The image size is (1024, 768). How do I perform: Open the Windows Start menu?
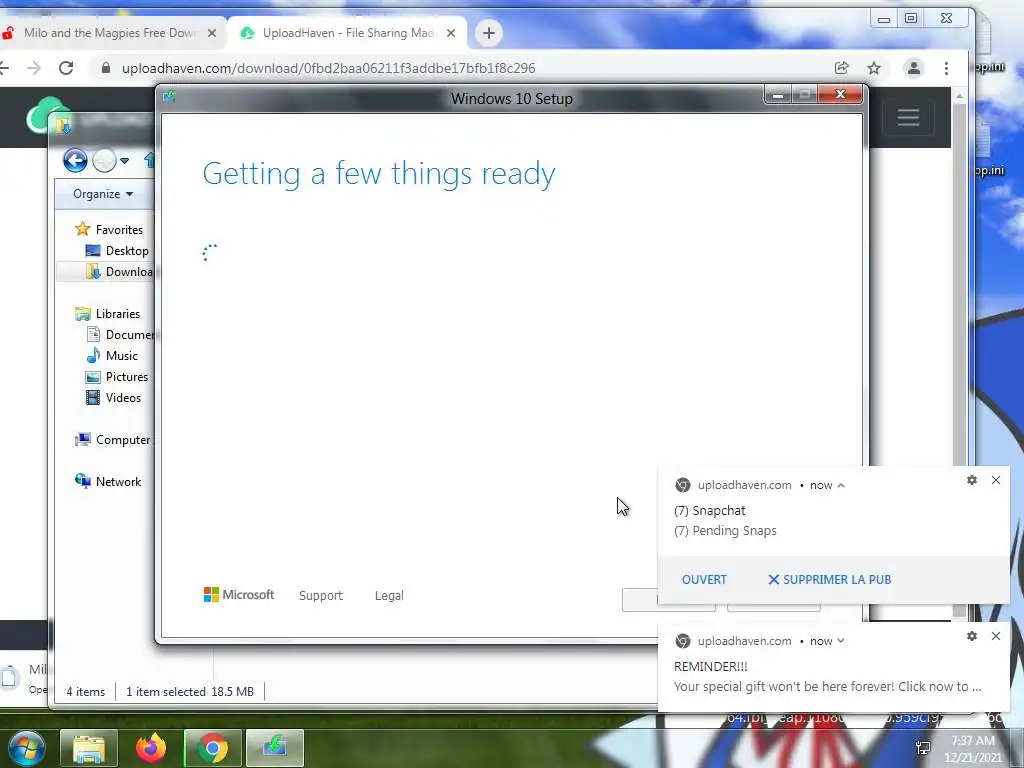(x=25, y=748)
